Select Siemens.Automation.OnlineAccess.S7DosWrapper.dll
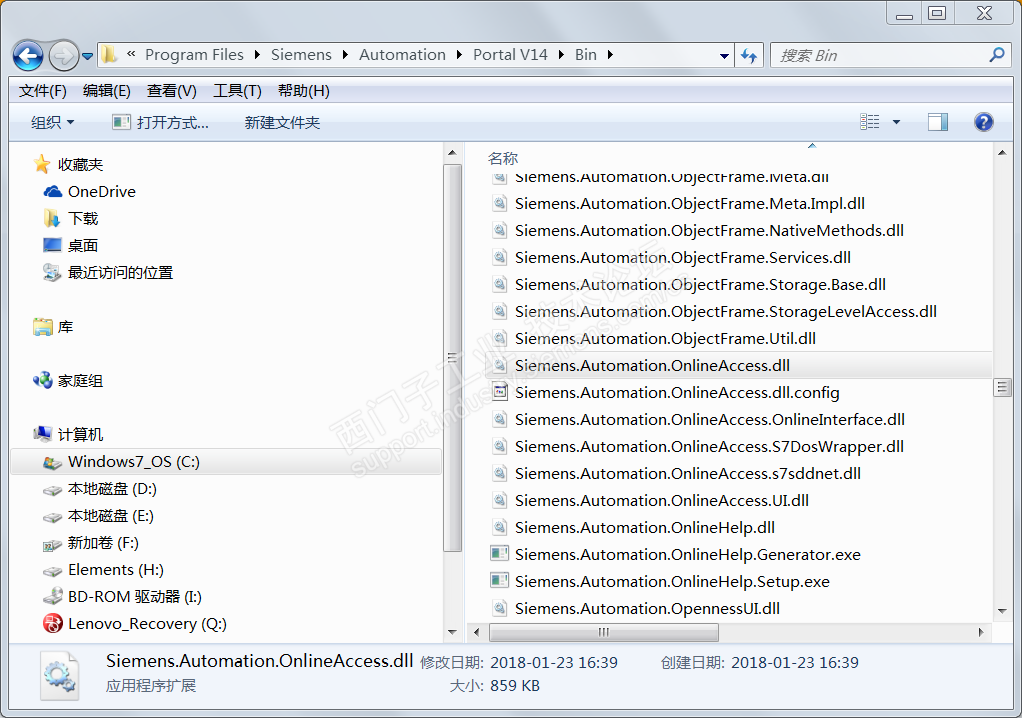This screenshot has height=718, width=1022. 709,446
